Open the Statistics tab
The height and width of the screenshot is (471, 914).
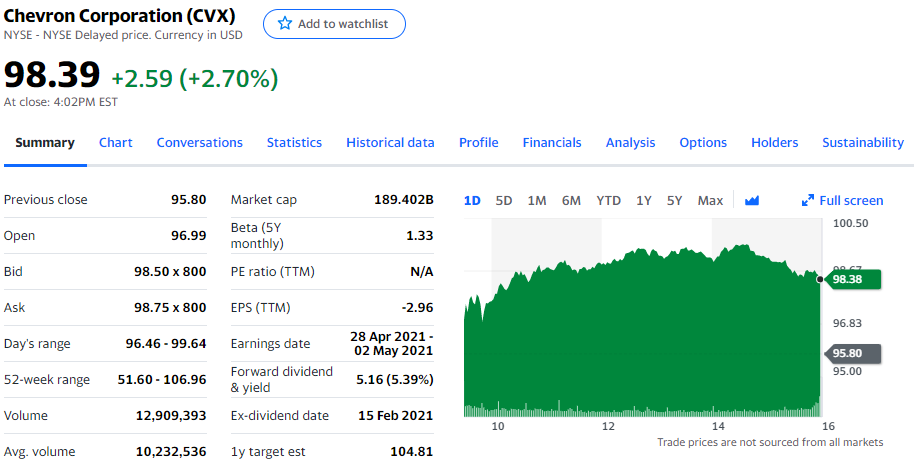click(294, 143)
